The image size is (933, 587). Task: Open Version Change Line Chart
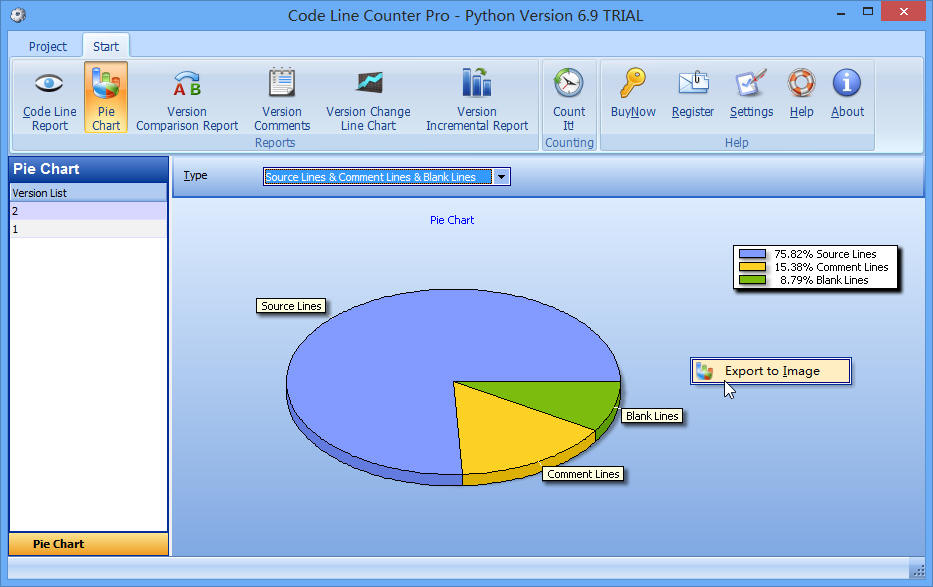pyautogui.click(x=368, y=98)
